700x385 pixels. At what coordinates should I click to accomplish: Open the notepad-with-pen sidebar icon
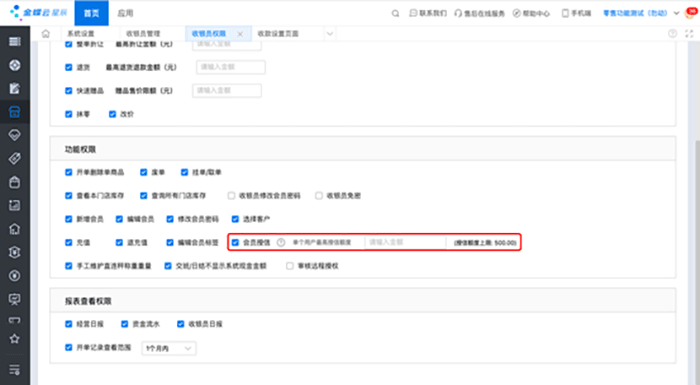14,88
